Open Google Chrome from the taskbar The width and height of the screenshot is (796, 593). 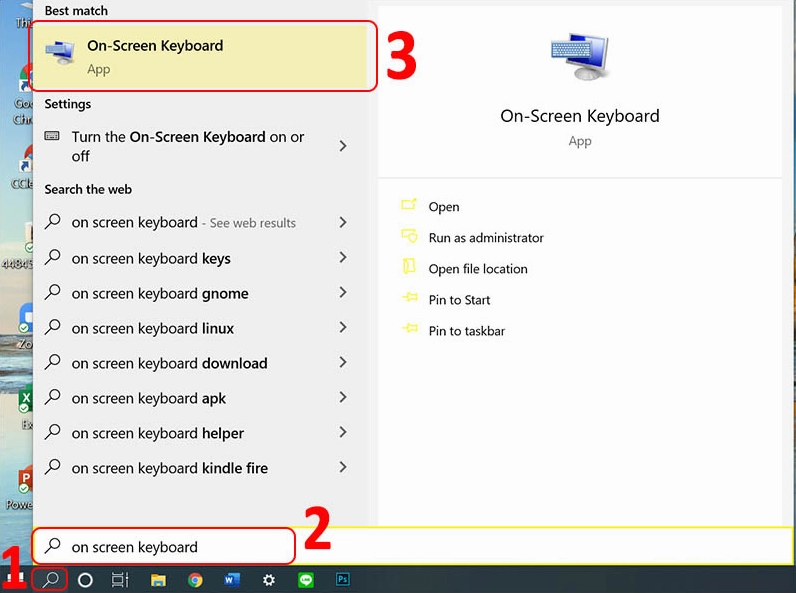click(x=195, y=580)
